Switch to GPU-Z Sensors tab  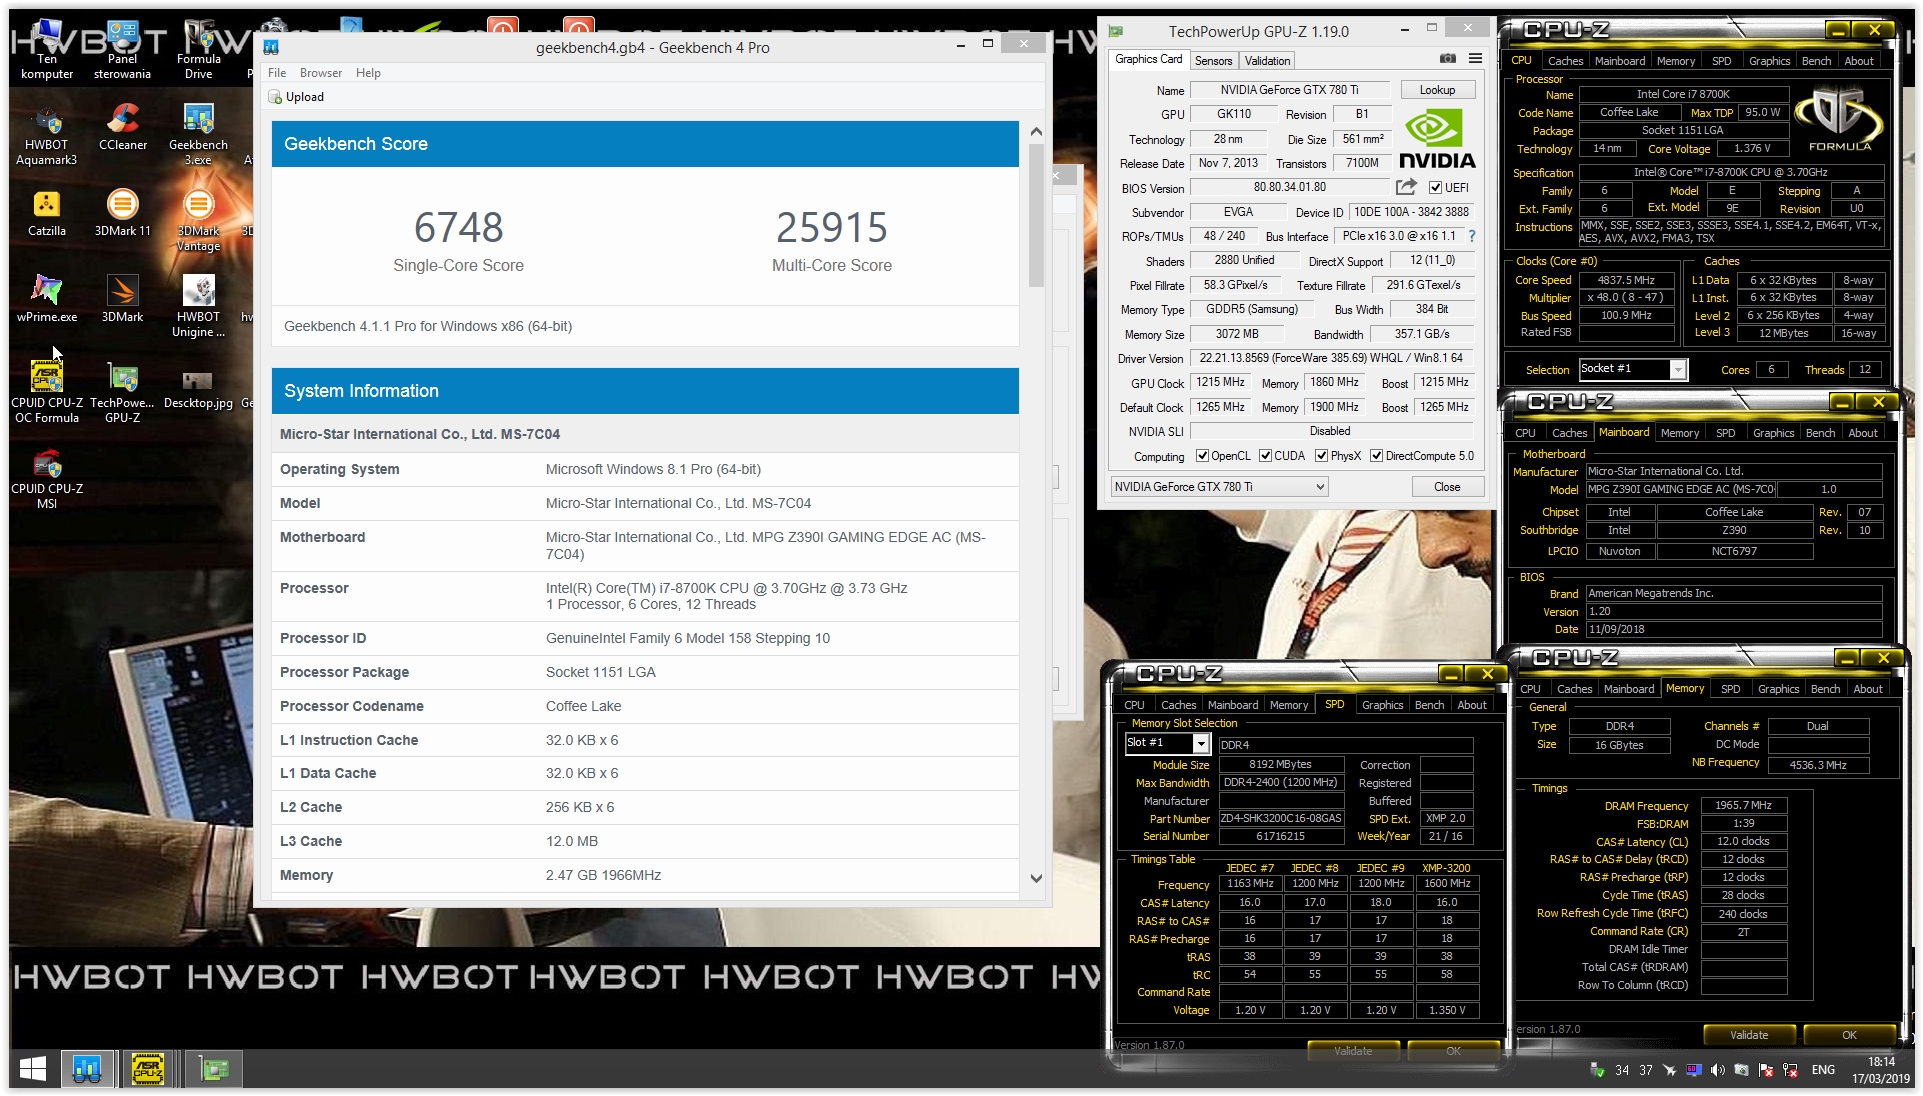pos(1213,61)
